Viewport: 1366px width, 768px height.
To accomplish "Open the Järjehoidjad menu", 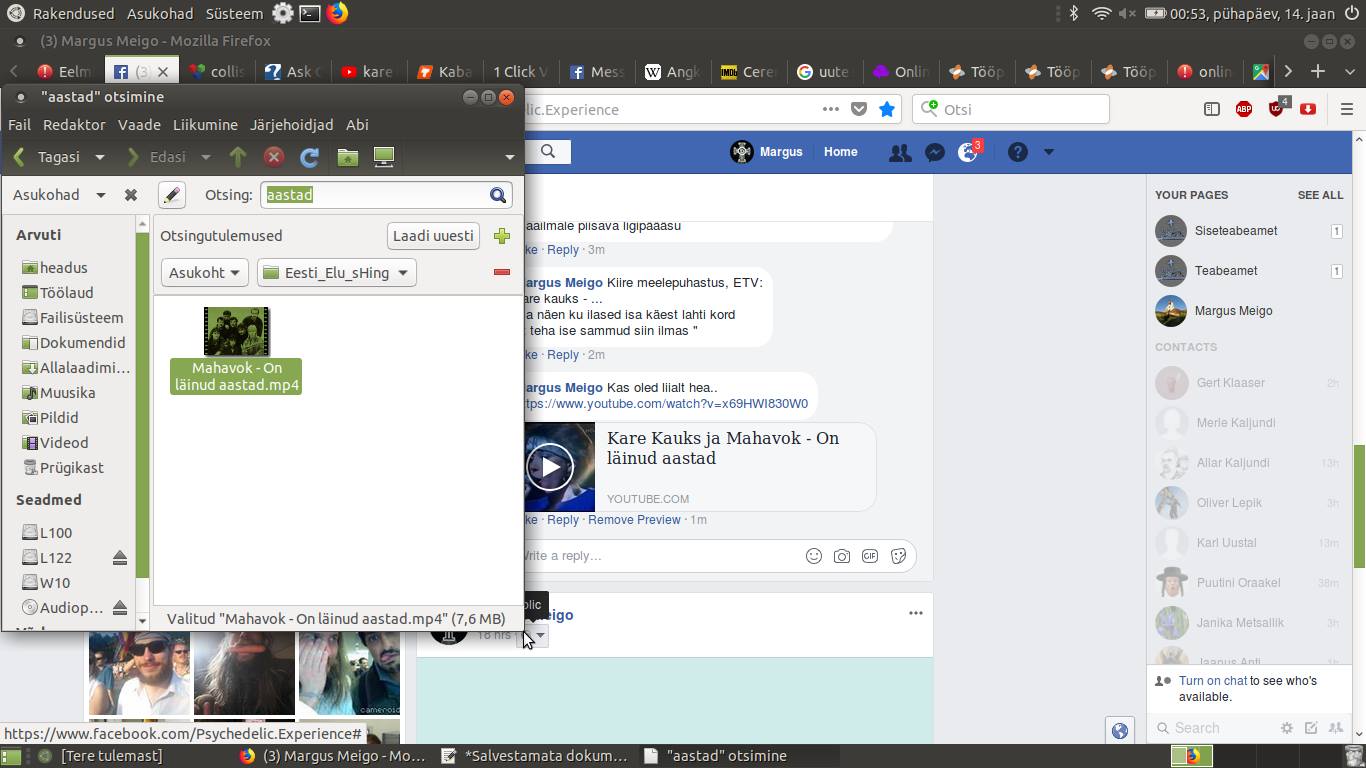I will pos(291,125).
